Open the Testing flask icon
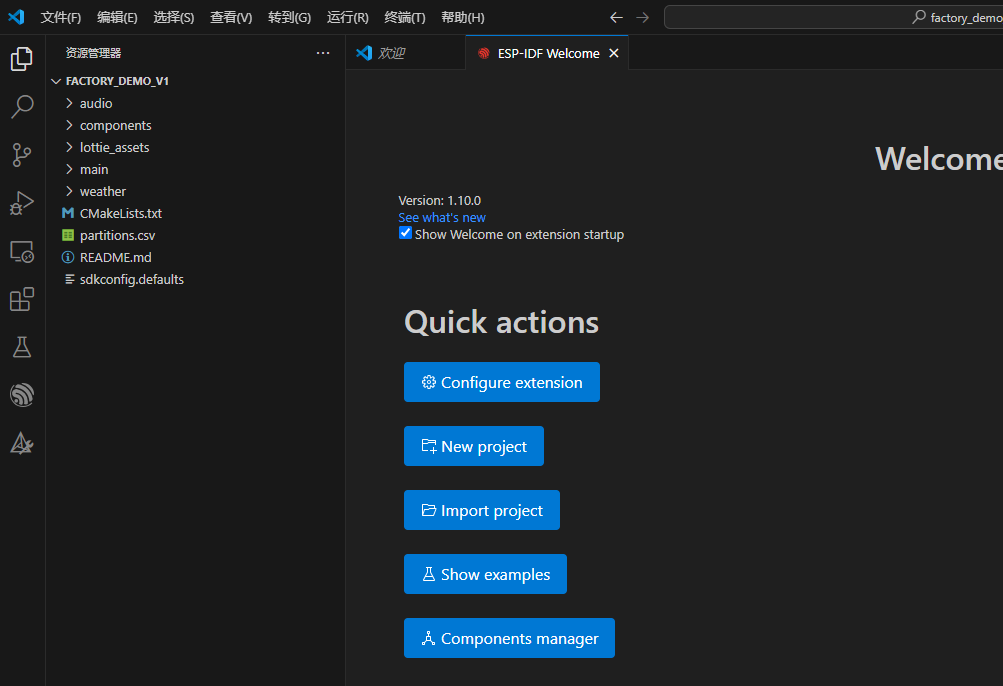Screen dimensions: 1003x686 click(22, 347)
